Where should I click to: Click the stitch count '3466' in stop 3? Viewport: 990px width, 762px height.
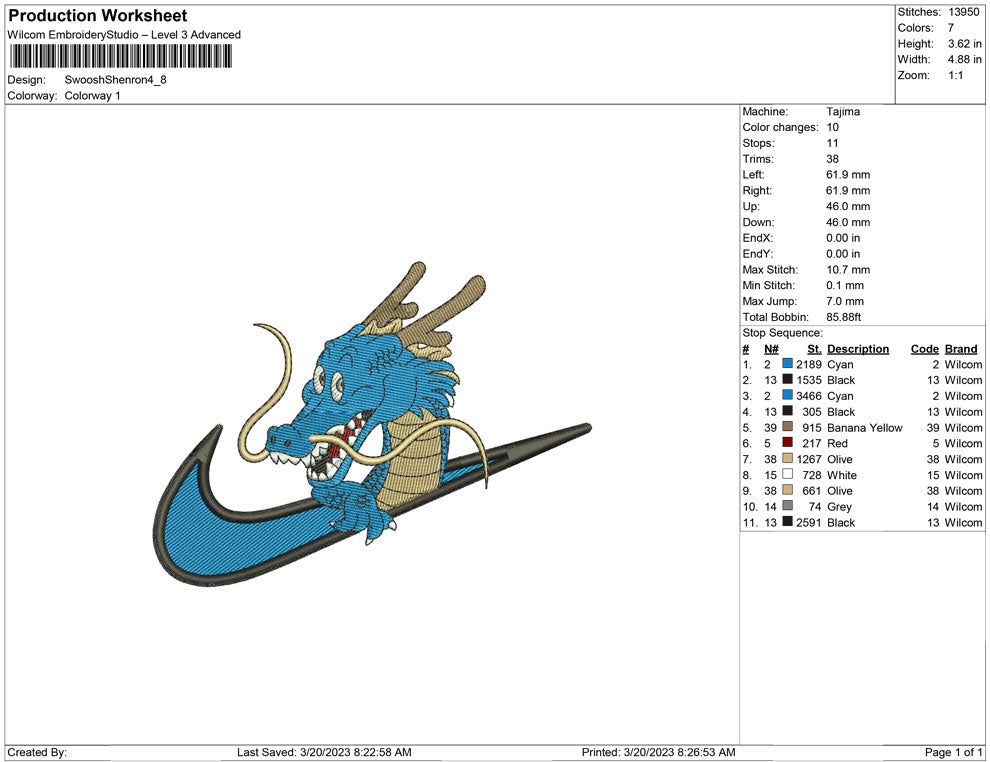click(x=809, y=396)
